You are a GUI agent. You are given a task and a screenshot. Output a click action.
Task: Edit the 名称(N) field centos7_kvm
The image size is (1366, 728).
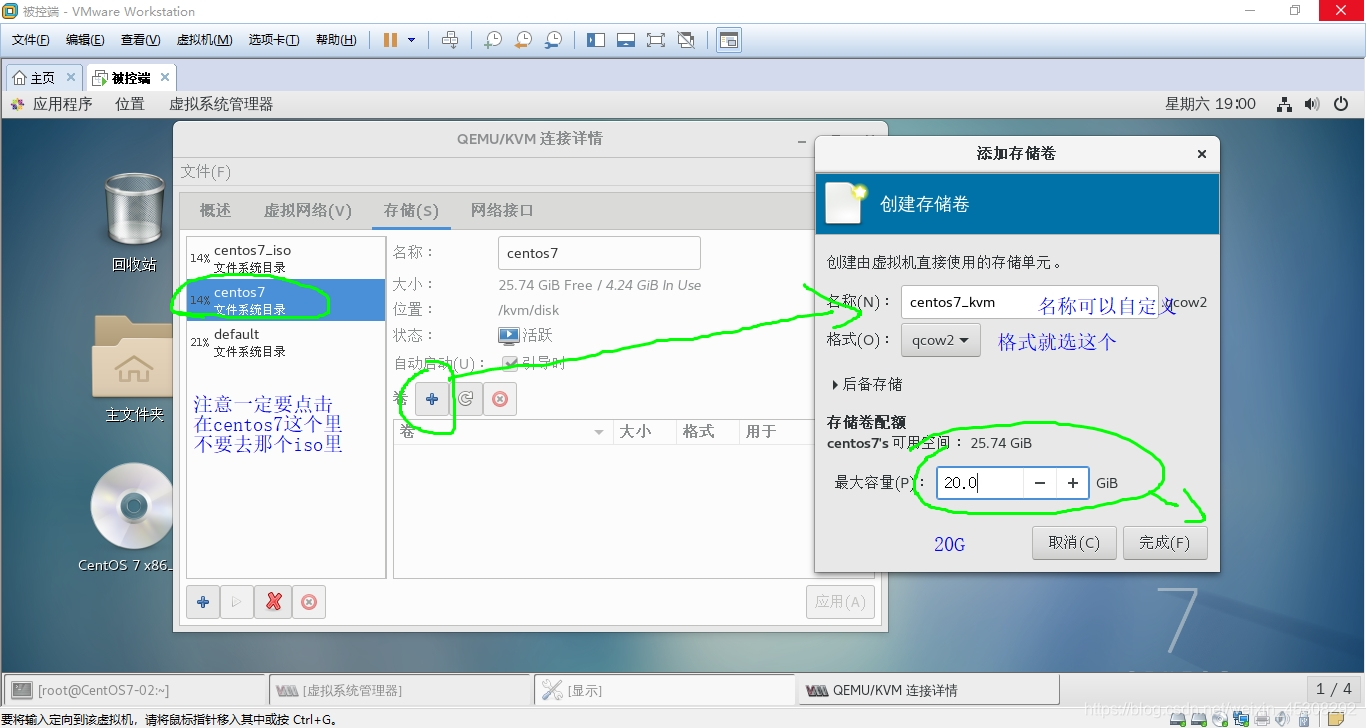pos(1029,302)
